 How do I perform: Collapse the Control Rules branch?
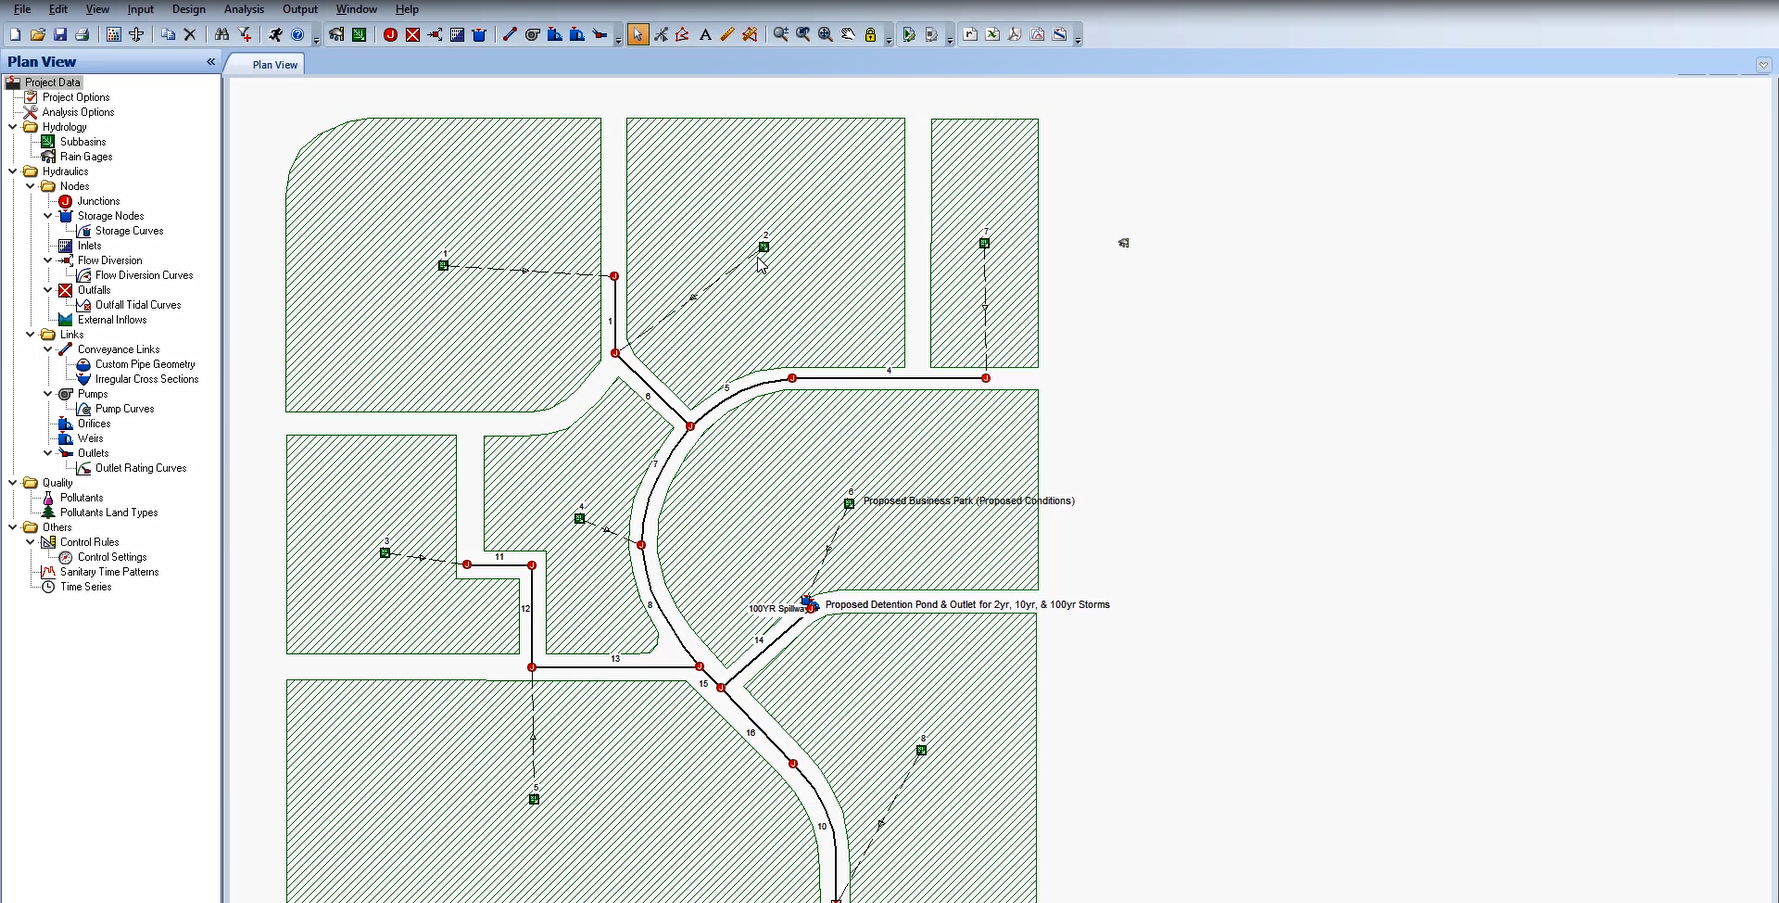click(31, 542)
